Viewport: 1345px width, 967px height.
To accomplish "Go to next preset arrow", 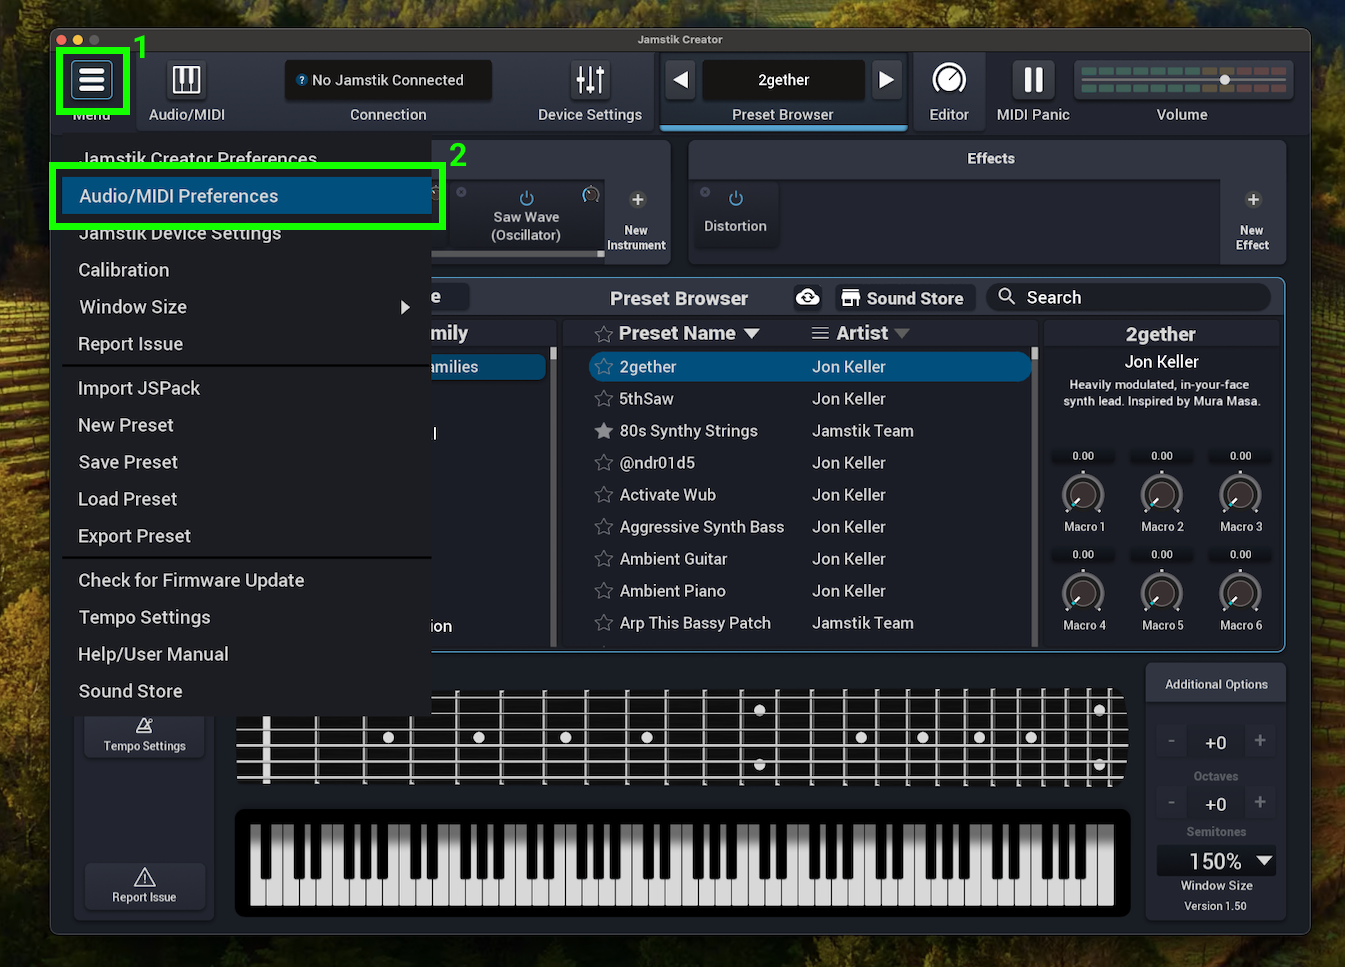I will click(886, 80).
